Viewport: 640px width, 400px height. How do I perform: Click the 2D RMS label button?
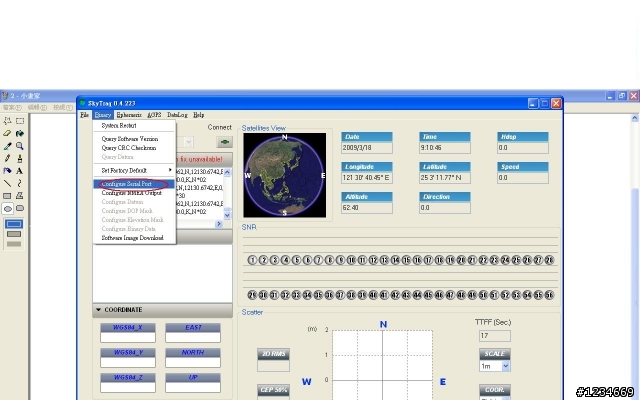[273, 354]
